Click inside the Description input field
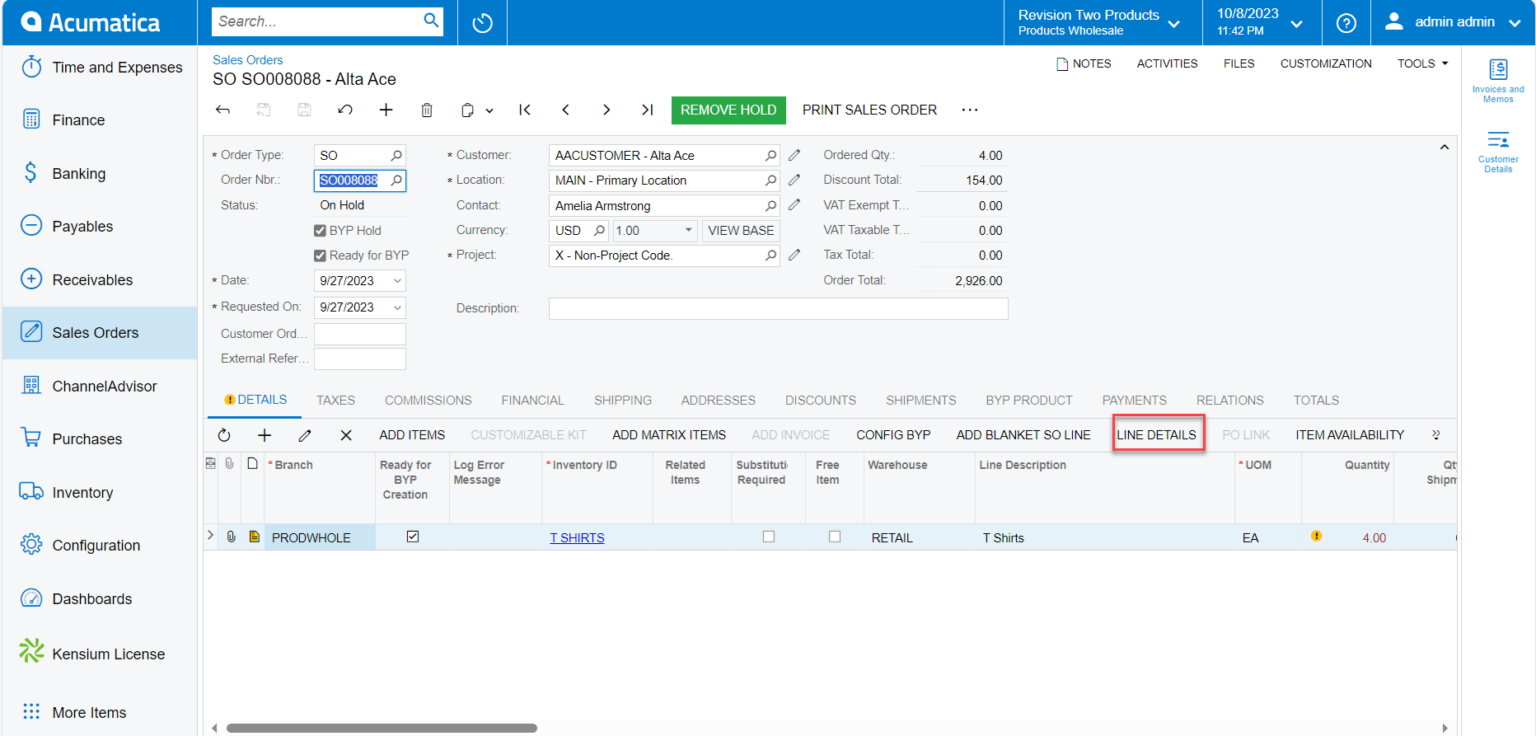Screen dimensions: 1536x736 coord(778,308)
